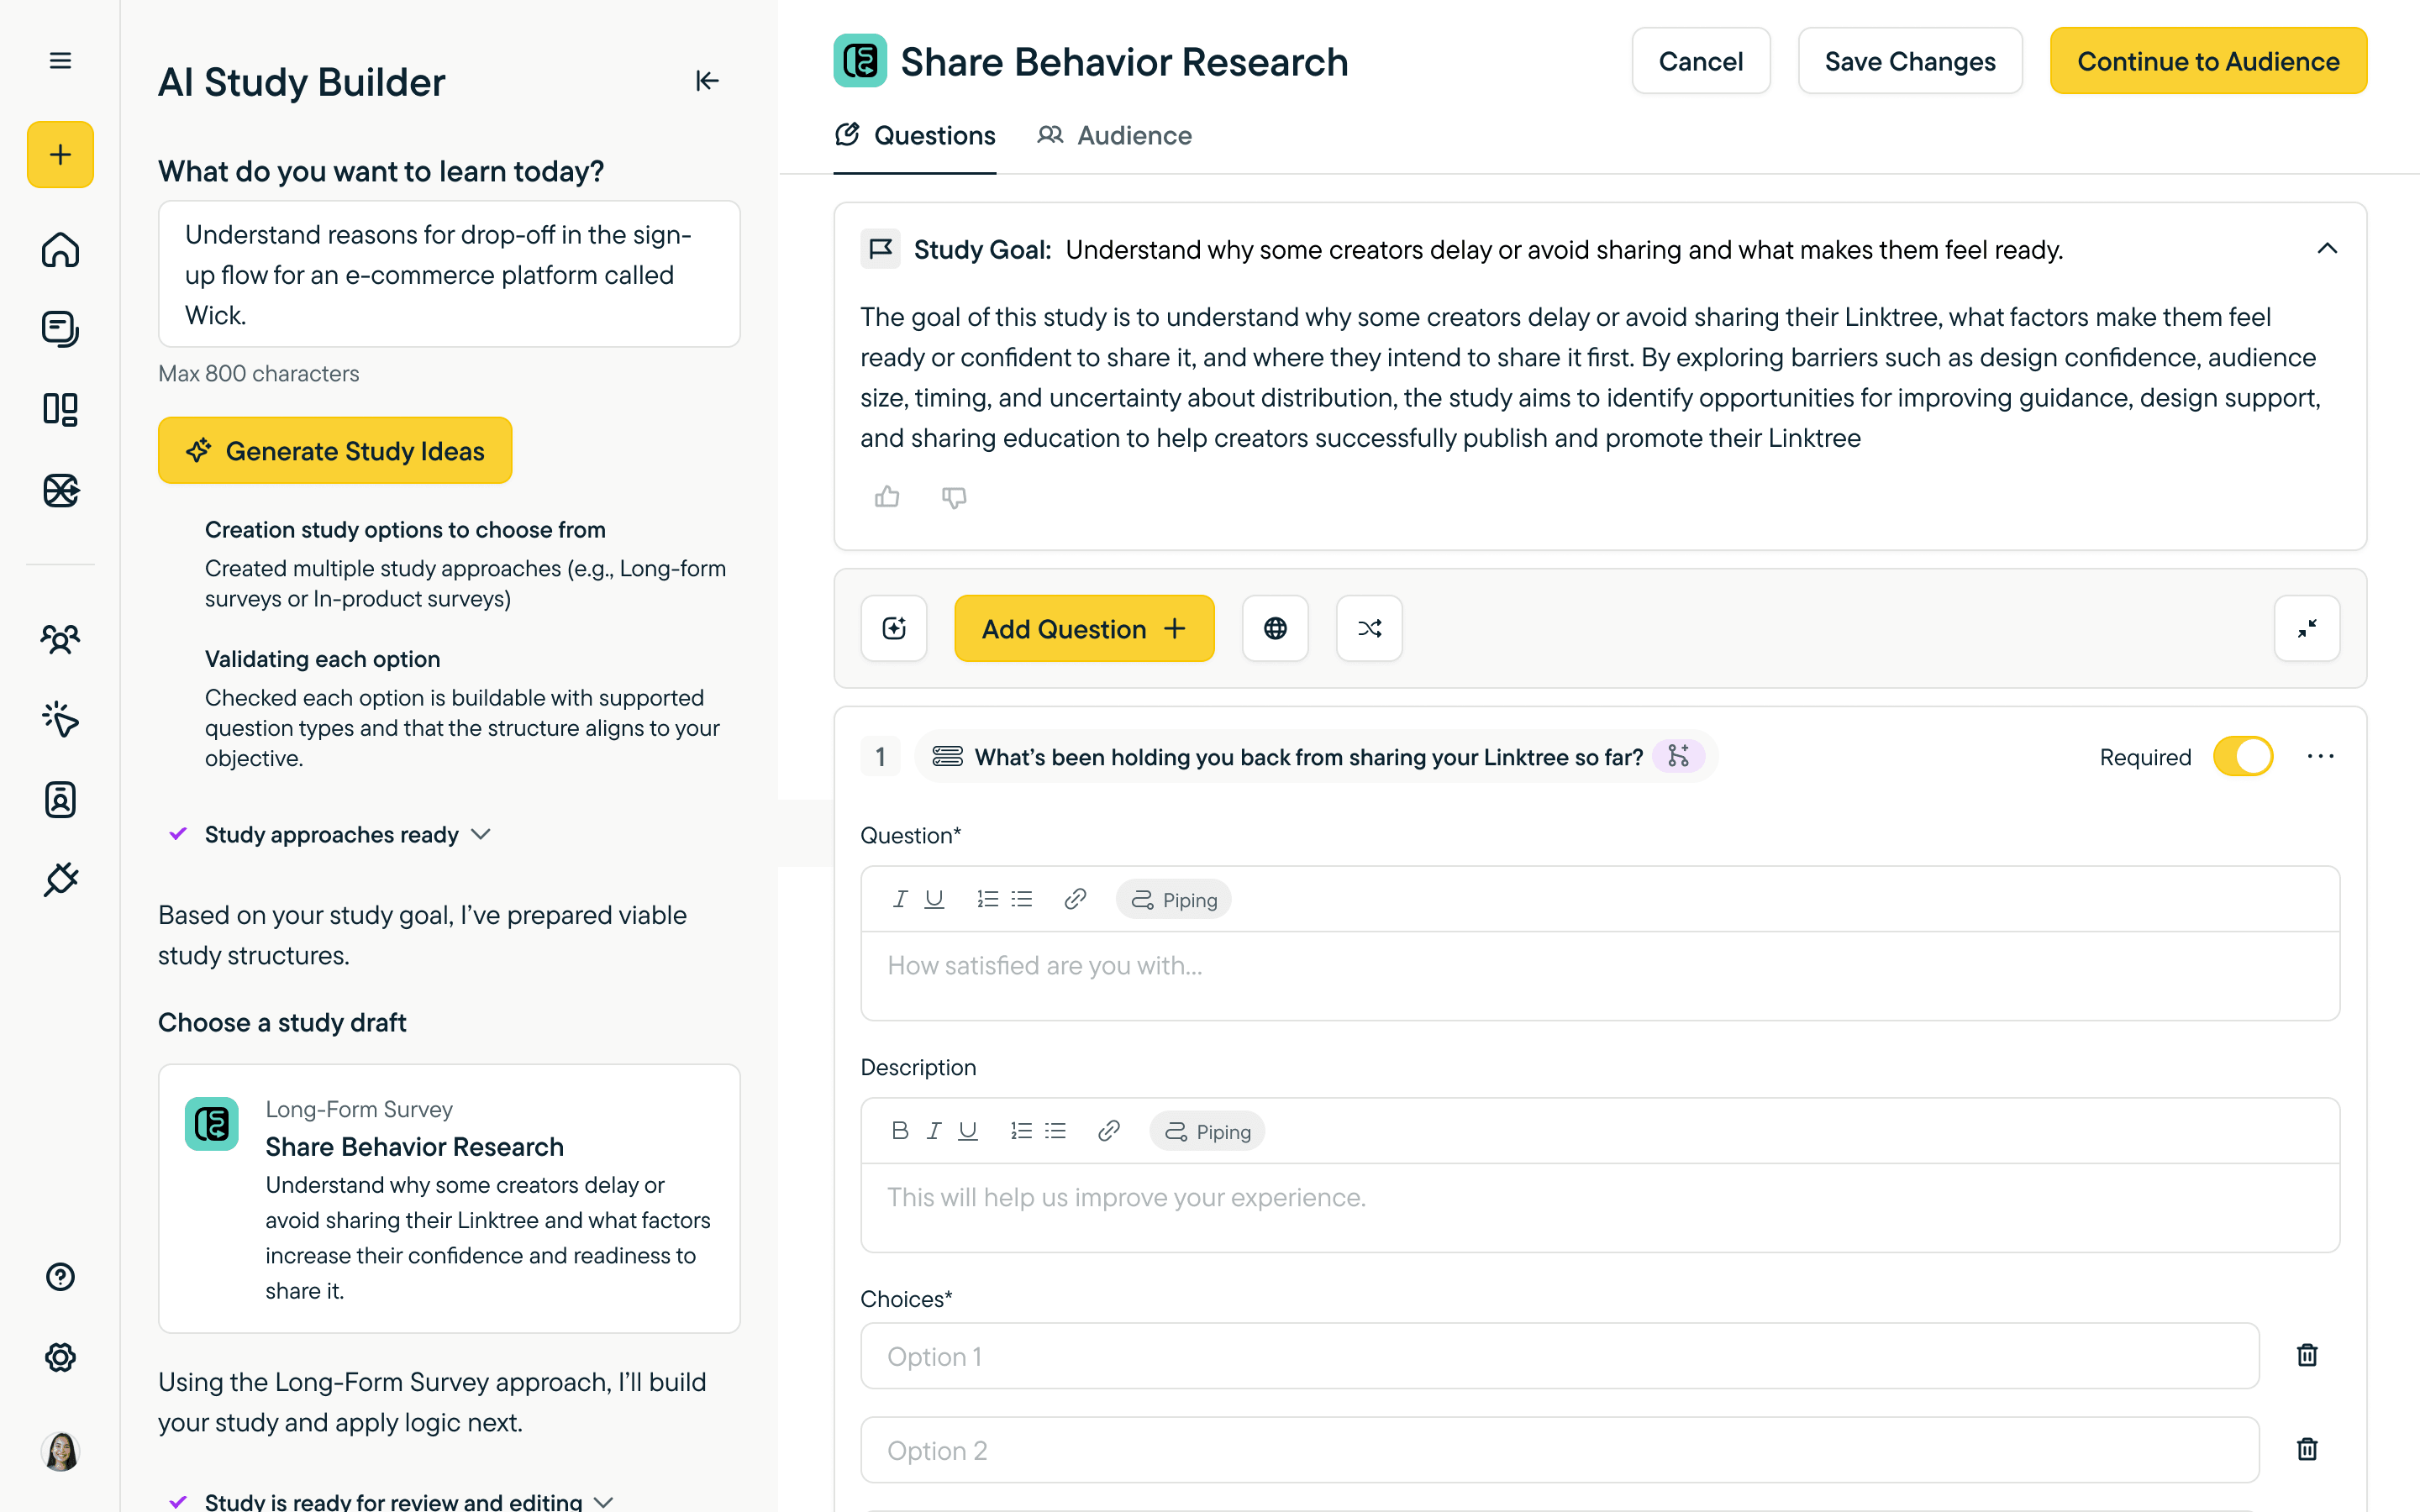Click the yellow plus create button in sidebar
Image resolution: width=2420 pixels, height=1512 pixels.
pos(60,155)
